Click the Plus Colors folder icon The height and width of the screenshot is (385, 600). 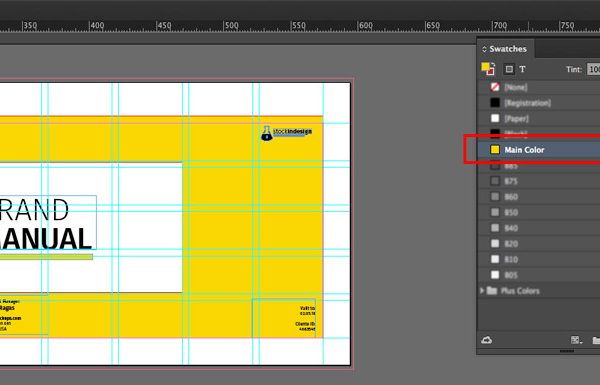(492, 291)
